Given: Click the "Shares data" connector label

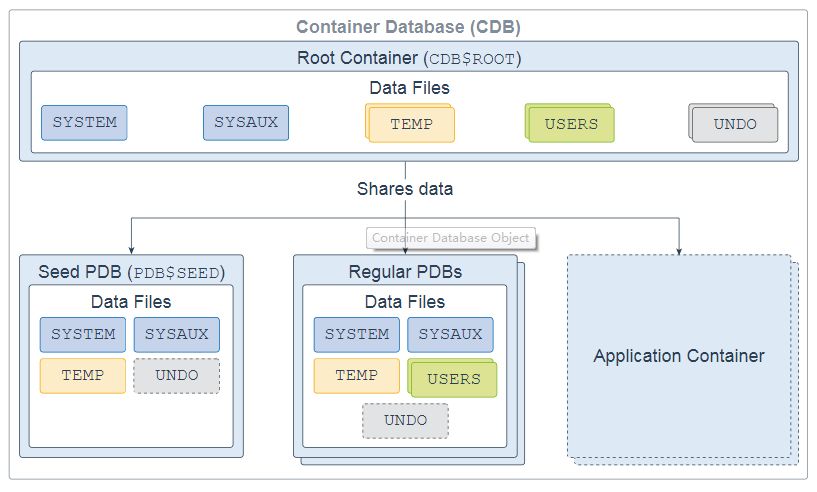Looking at the screenshot, I should point(404,188).
